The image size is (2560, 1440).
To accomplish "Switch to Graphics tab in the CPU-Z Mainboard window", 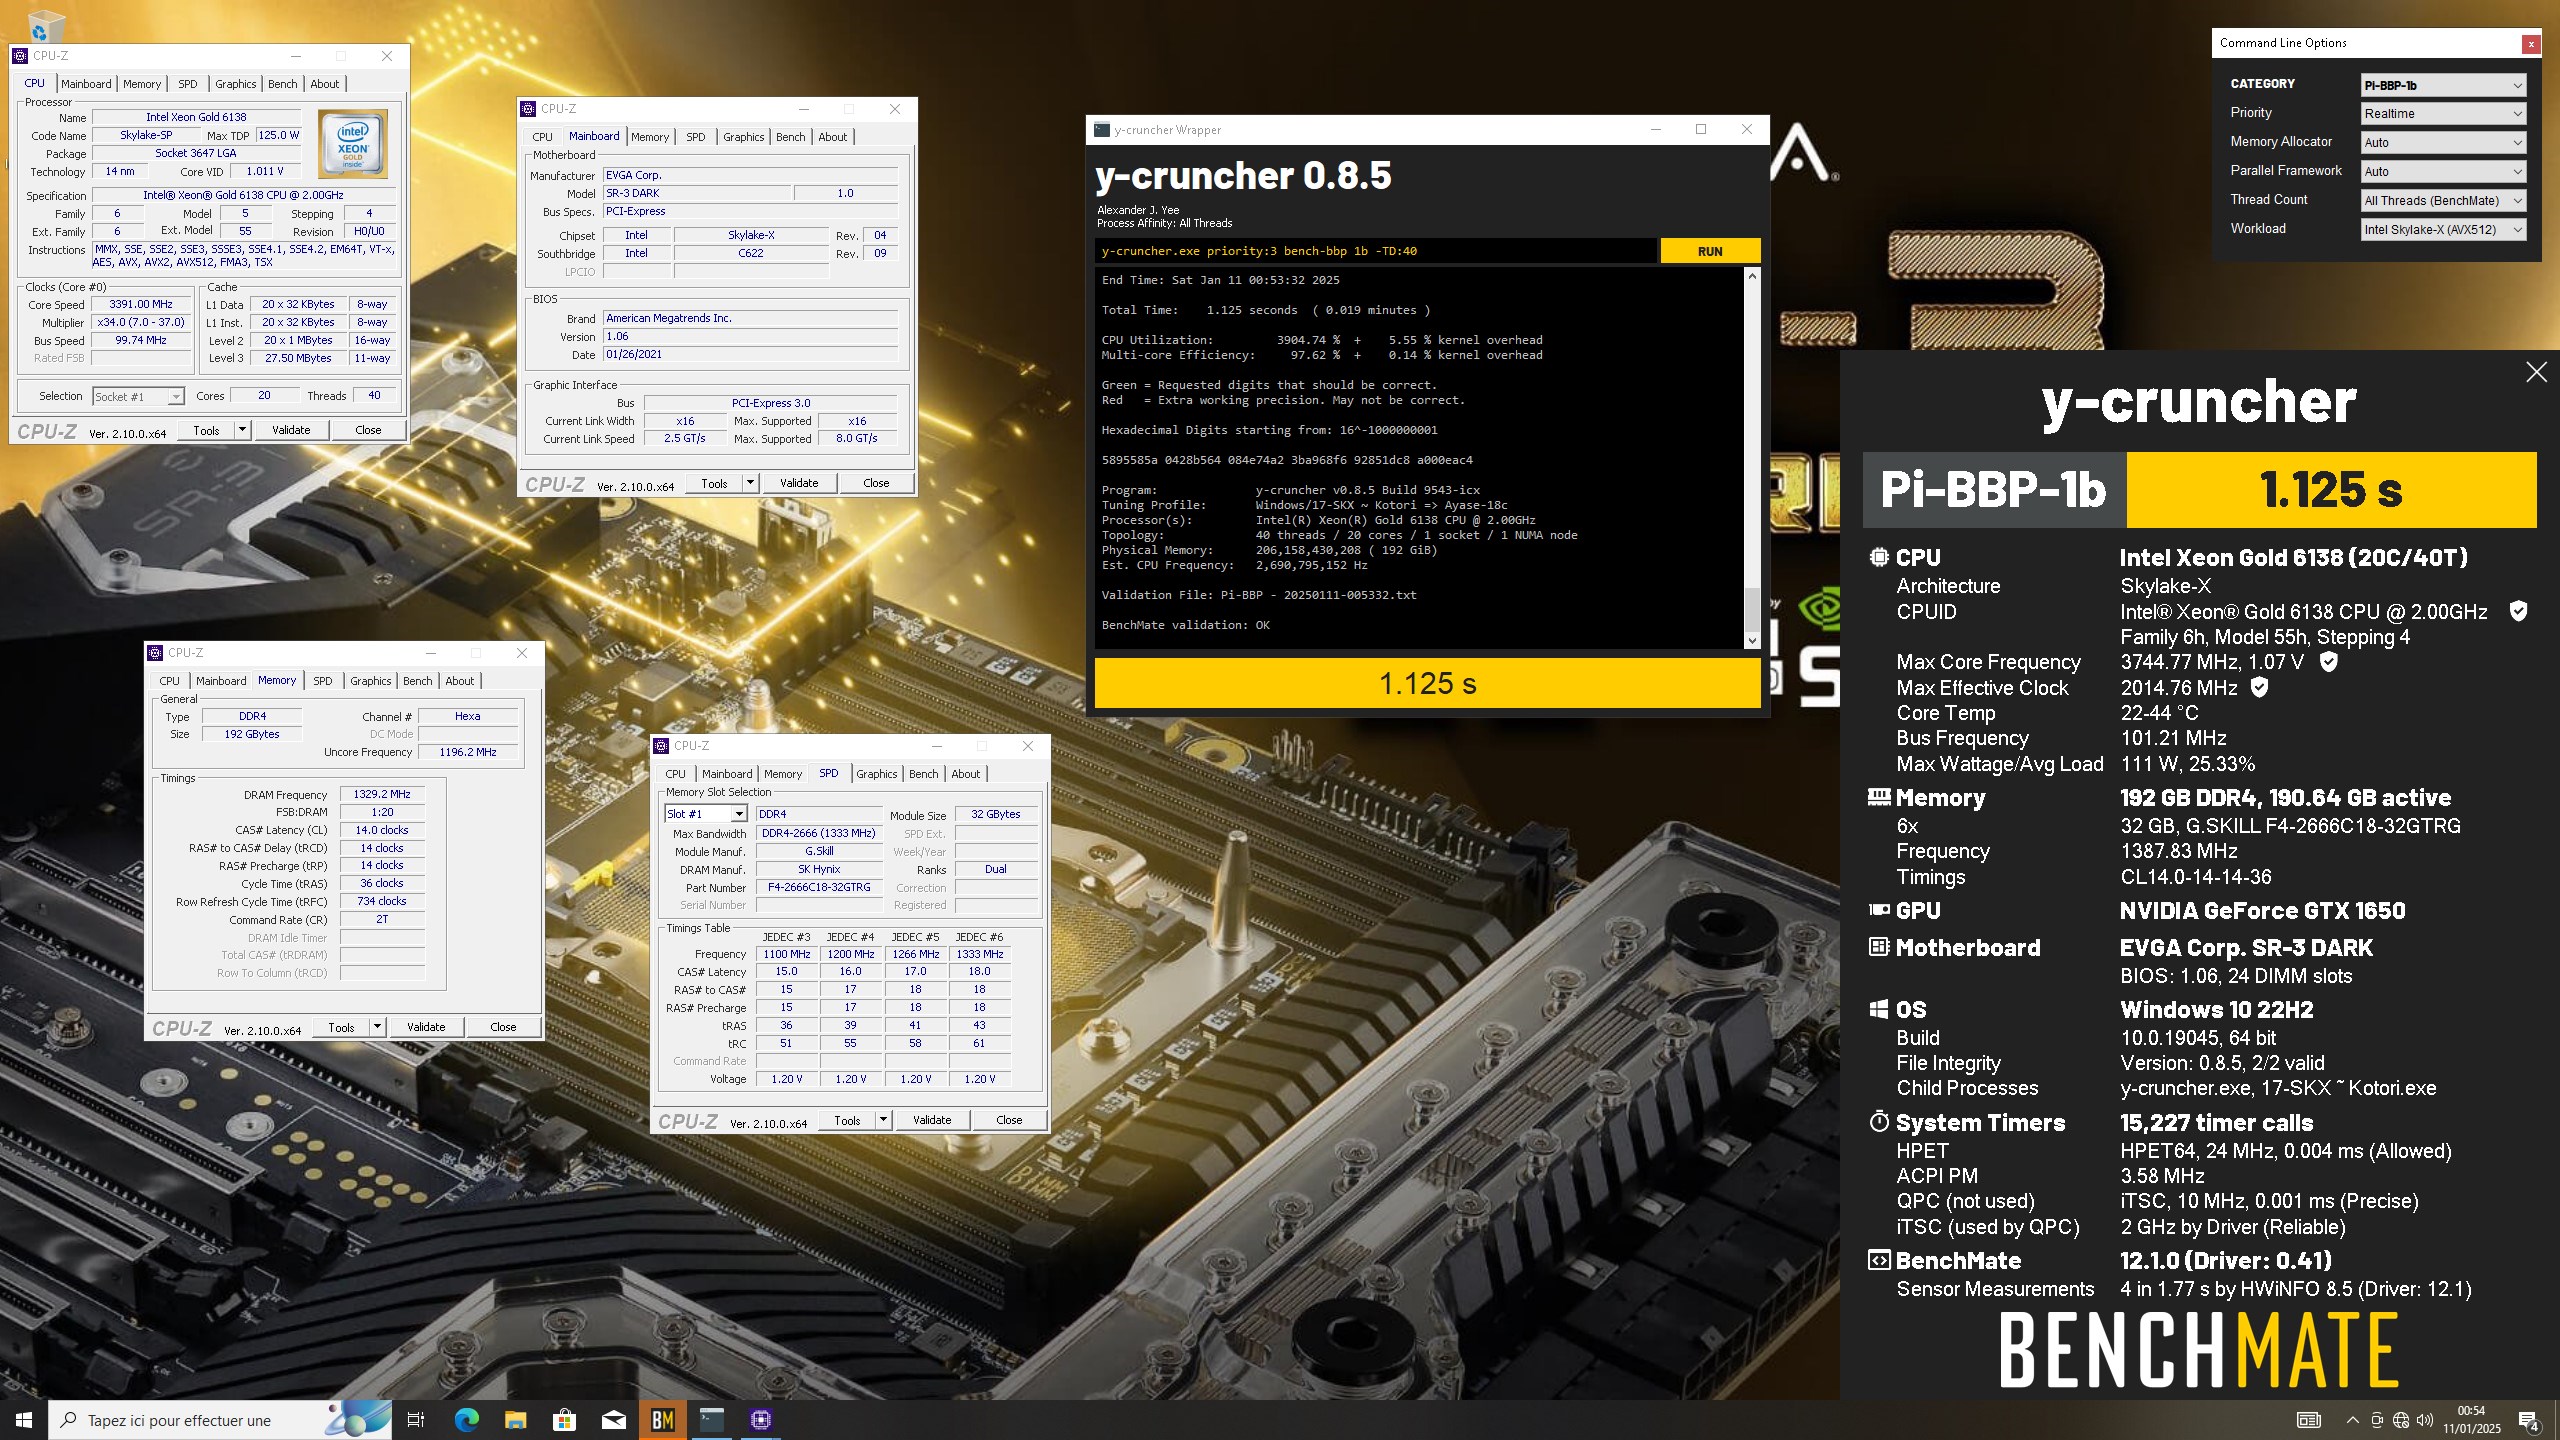I will point(743,137).
